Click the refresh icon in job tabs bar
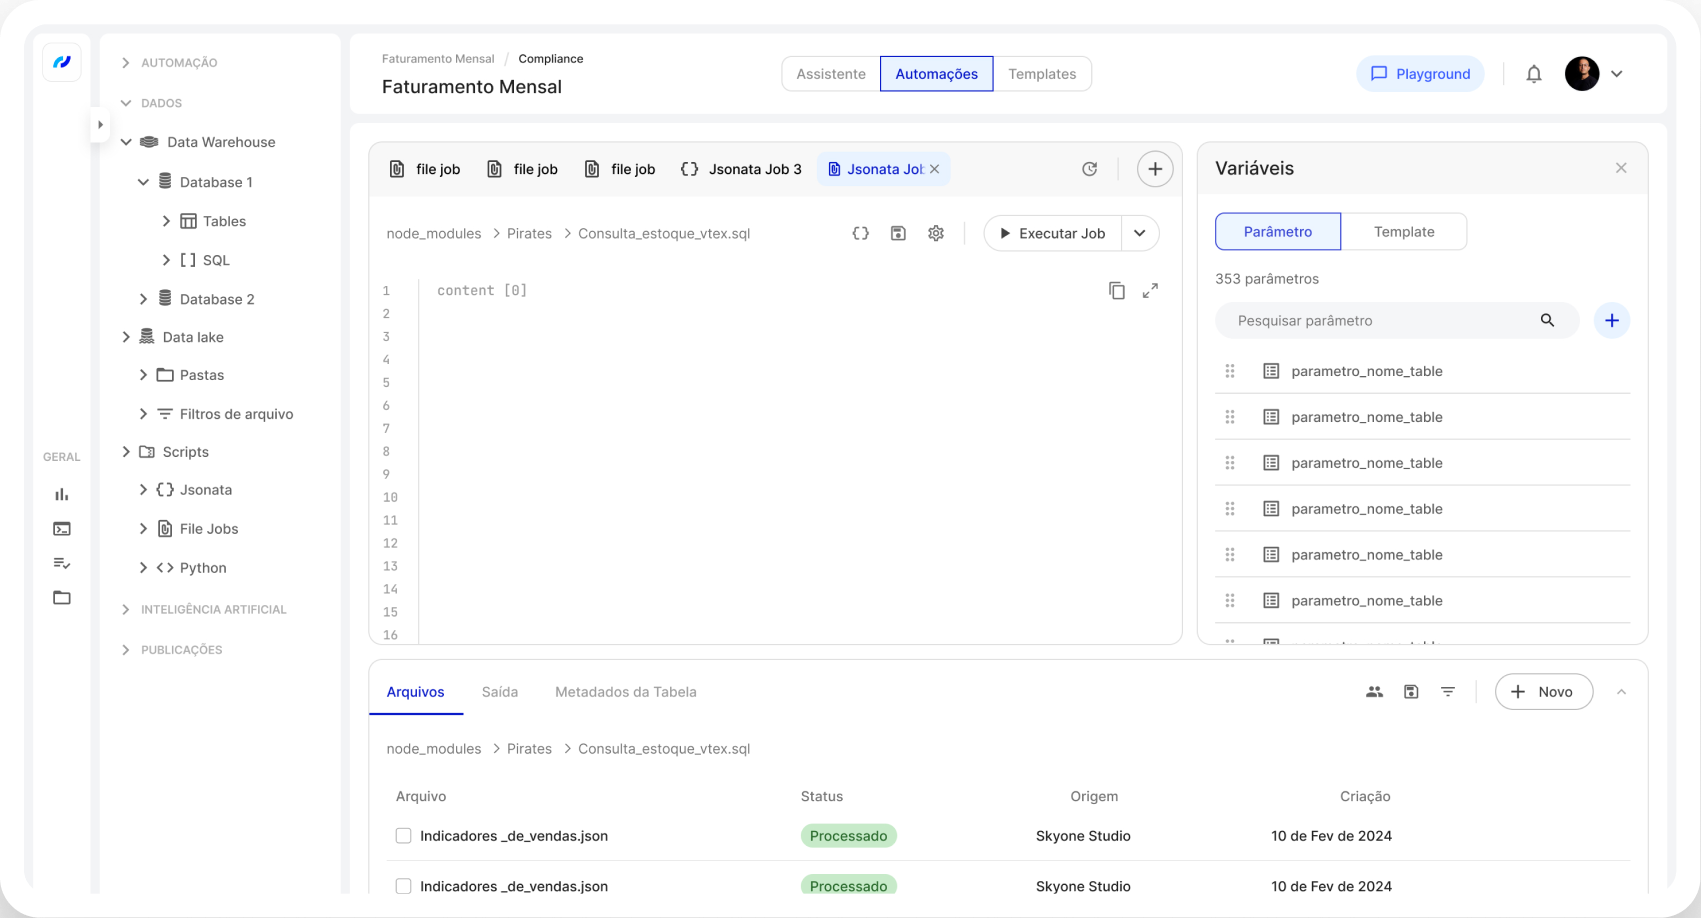The image size is (1701, 918). pyautogui.click(x=1090, y=169)
